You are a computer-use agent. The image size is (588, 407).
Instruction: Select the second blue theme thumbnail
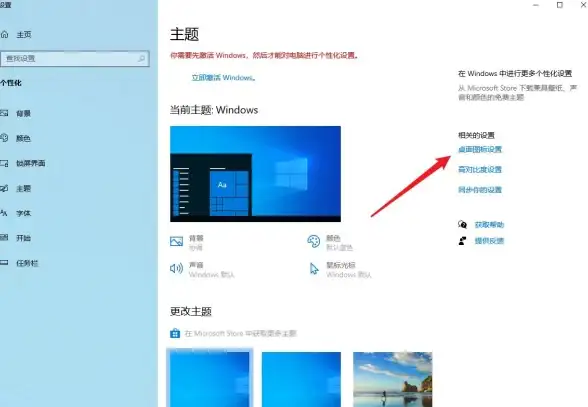click(301, 379)
